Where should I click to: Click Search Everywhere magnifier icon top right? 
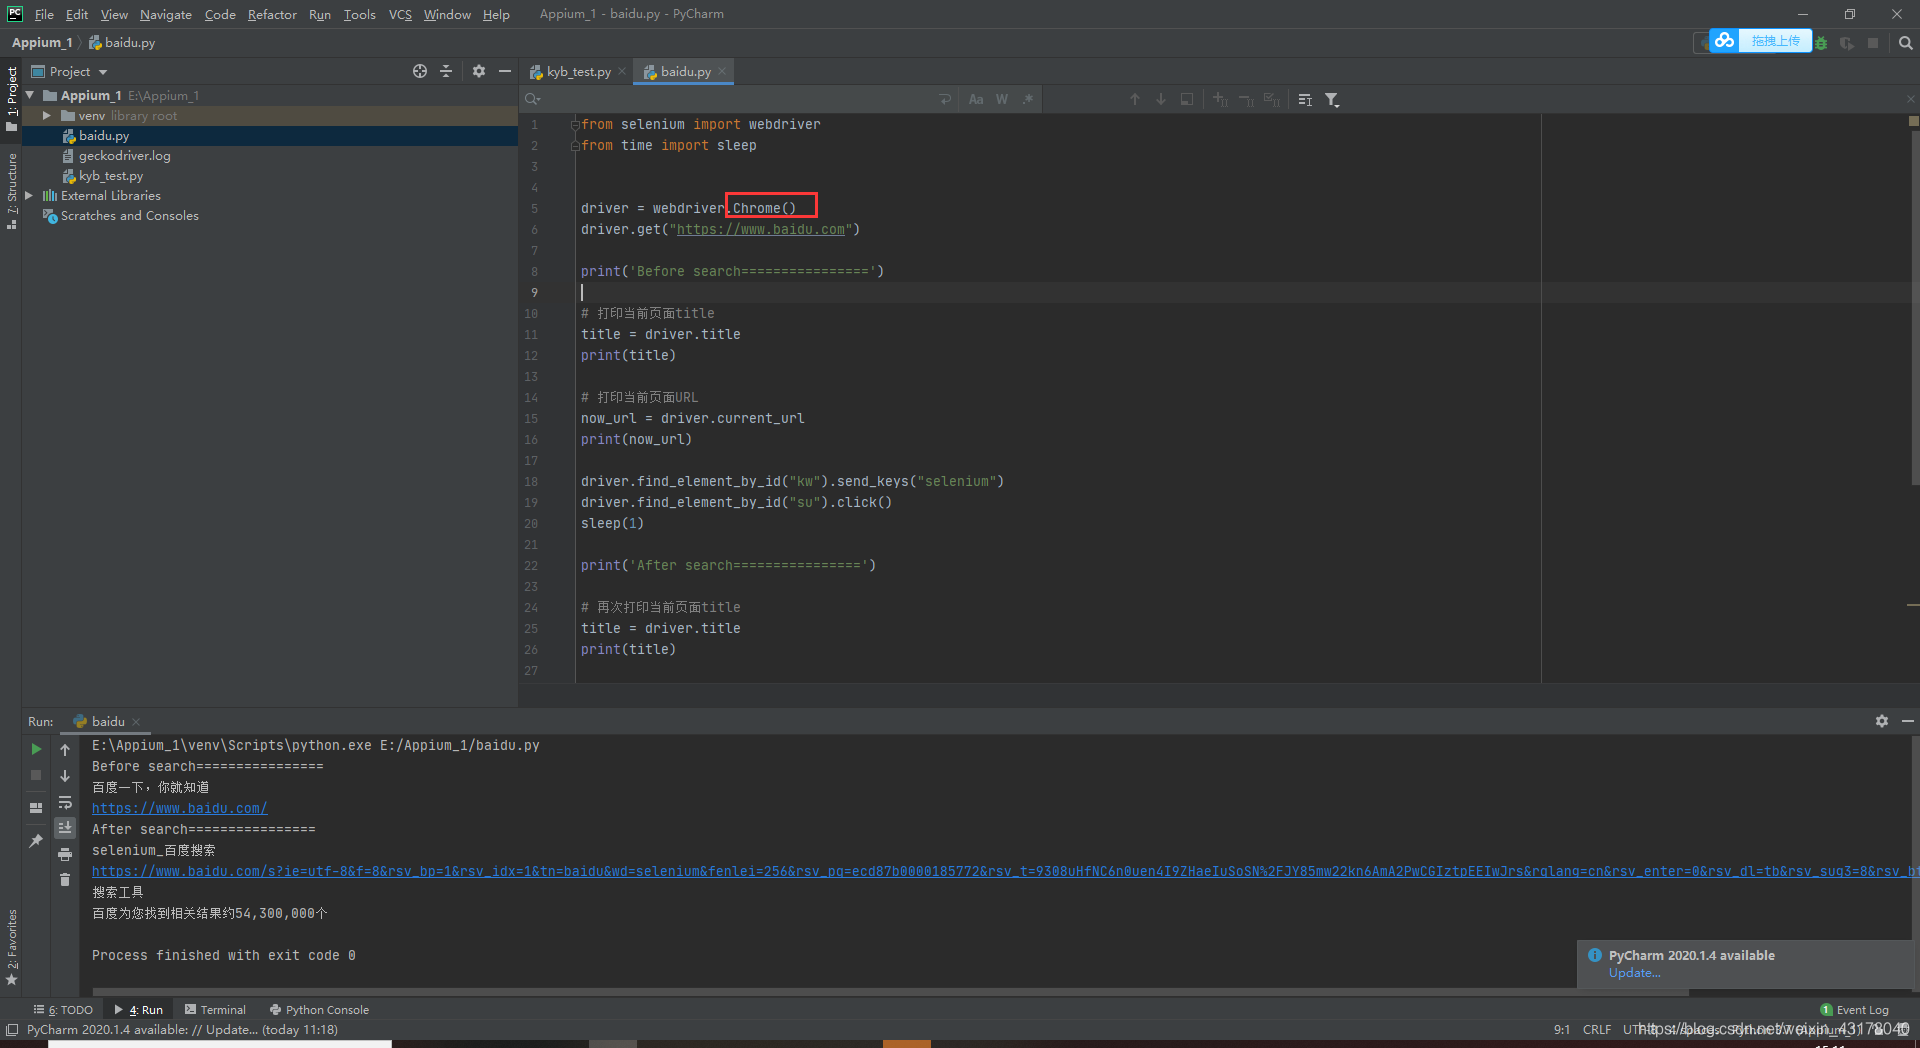click(x=1906, y=43)
